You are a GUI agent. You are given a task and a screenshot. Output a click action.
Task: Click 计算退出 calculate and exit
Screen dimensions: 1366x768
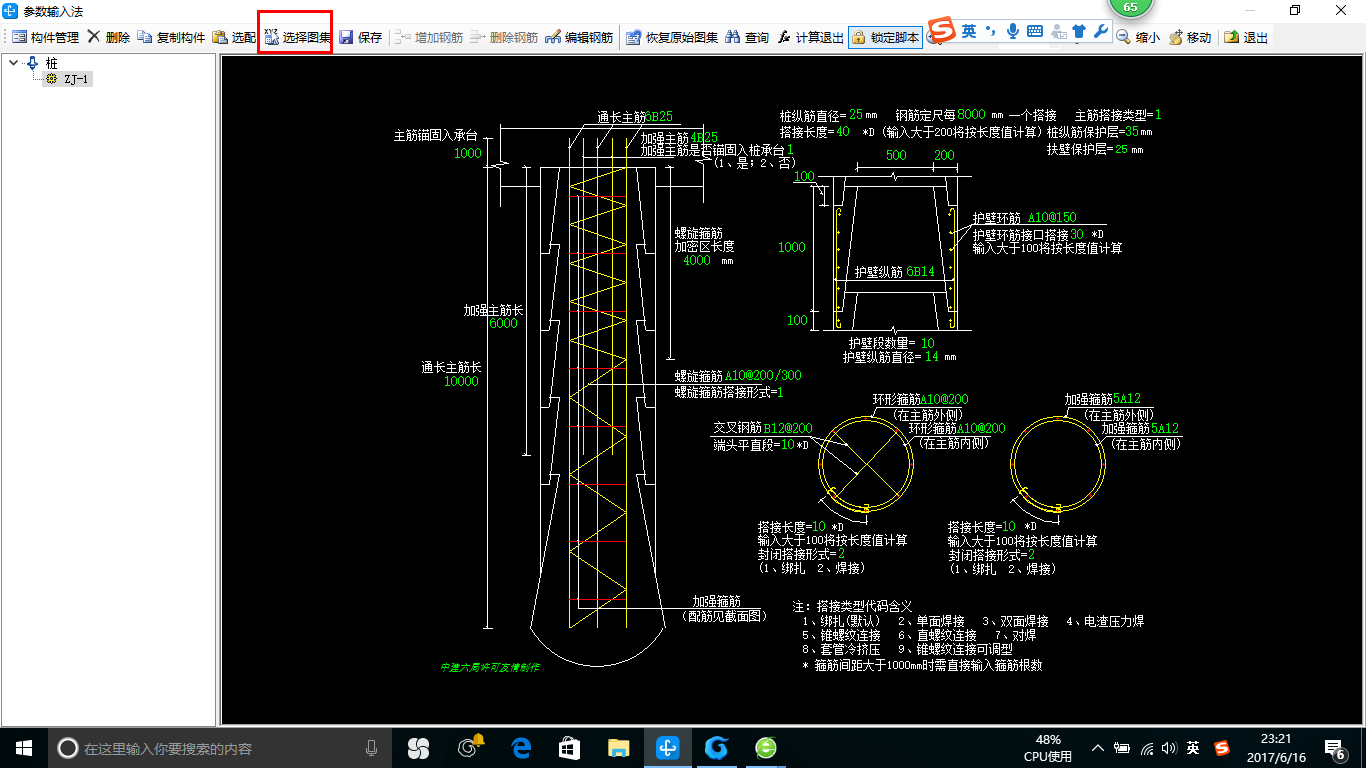click(810, 38)
